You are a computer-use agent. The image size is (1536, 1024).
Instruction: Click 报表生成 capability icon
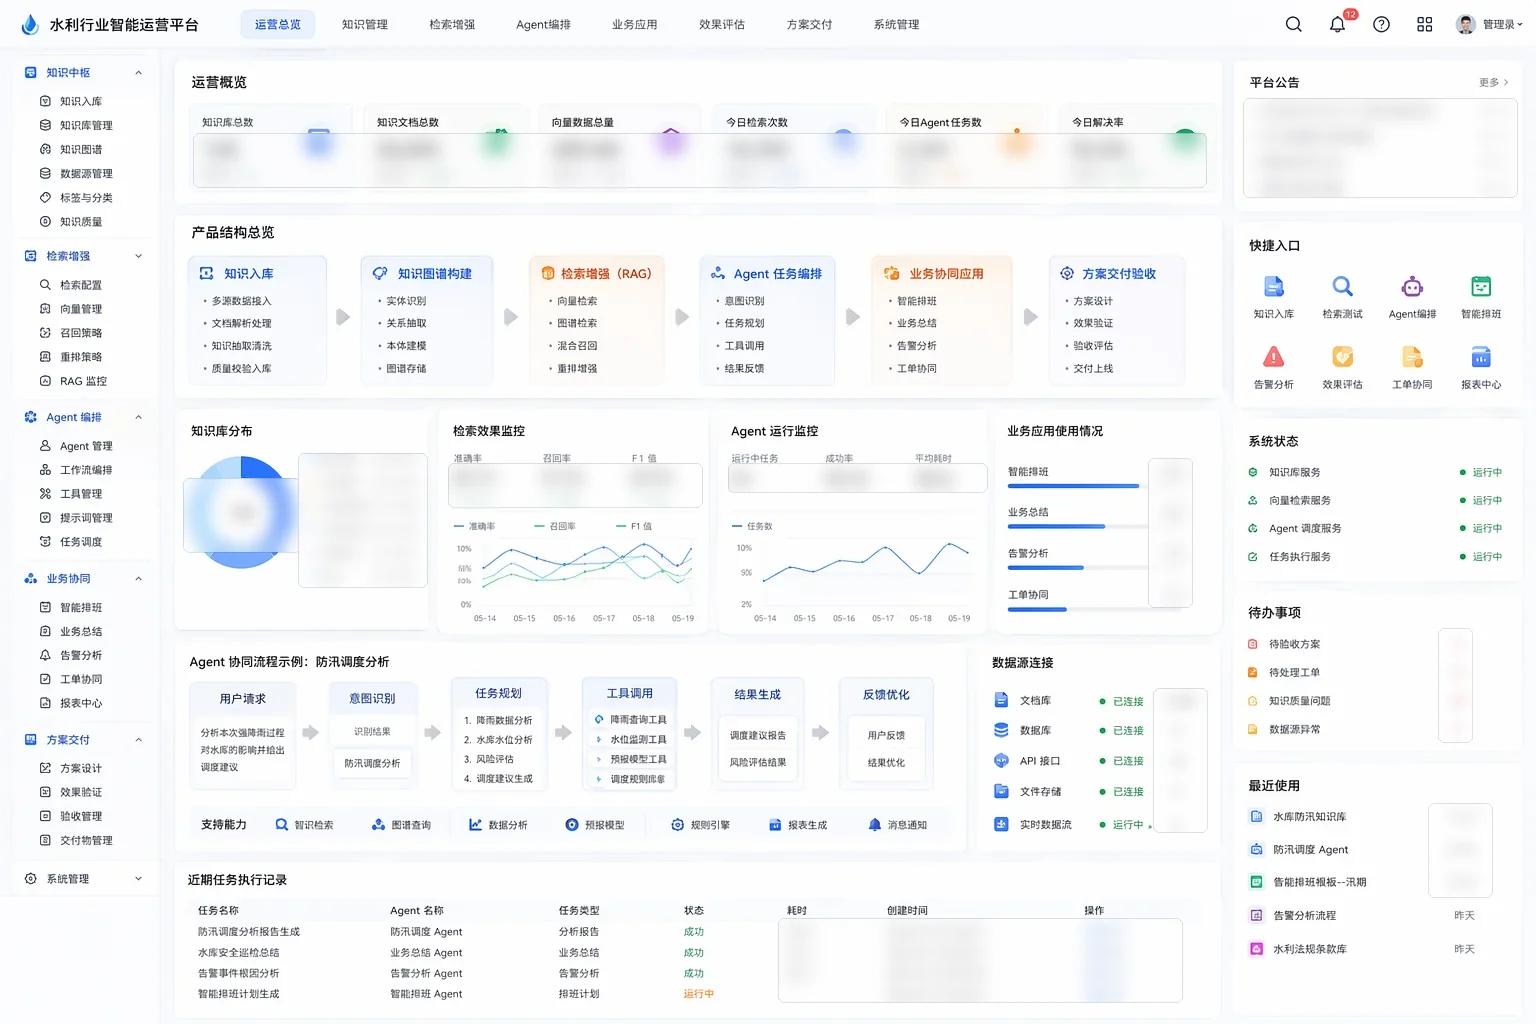click(775, 825)
